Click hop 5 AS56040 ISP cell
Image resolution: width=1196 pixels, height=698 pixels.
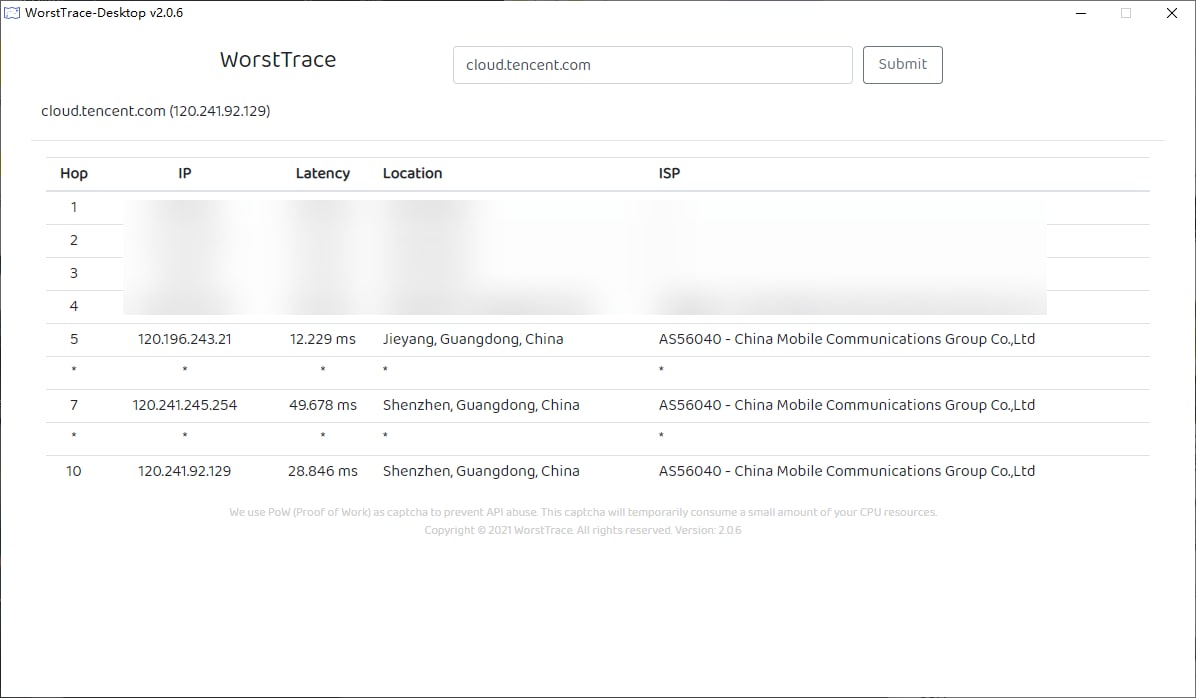[x=847, y=339]
